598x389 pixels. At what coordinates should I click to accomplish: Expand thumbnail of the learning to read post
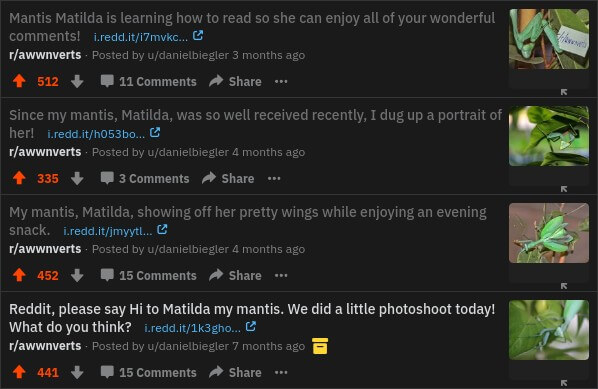pyautogui.click(x=564, y=92)
